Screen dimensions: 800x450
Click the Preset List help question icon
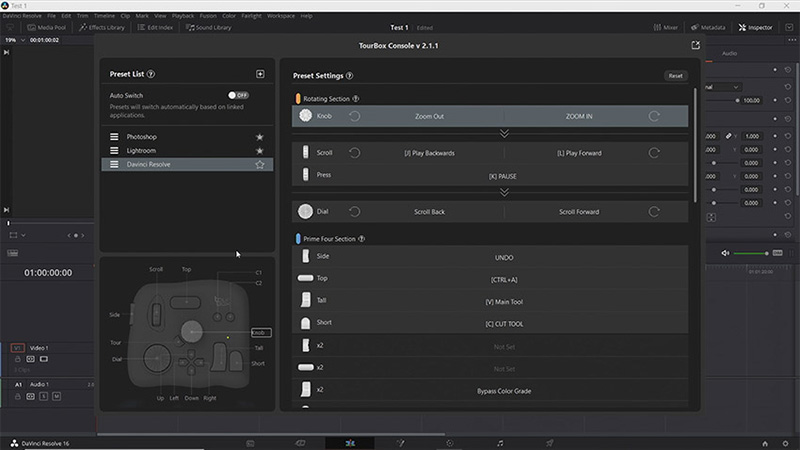pyautogui.click(x=151, y=74)
